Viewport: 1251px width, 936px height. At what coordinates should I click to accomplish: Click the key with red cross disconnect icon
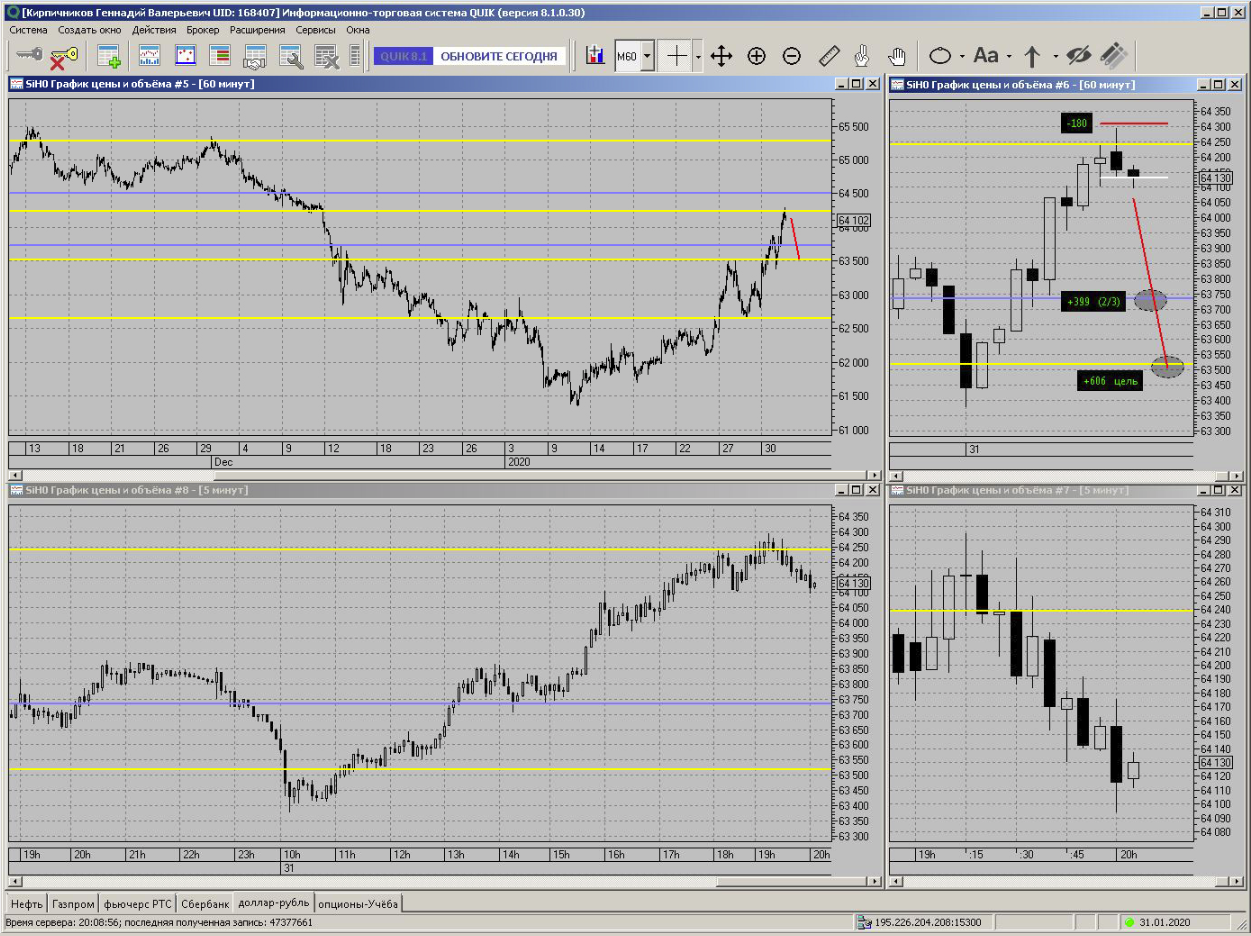coord(64,56)
